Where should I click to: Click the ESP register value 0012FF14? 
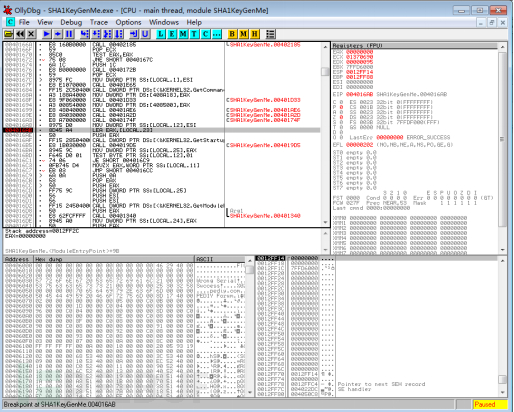[359, 72]
